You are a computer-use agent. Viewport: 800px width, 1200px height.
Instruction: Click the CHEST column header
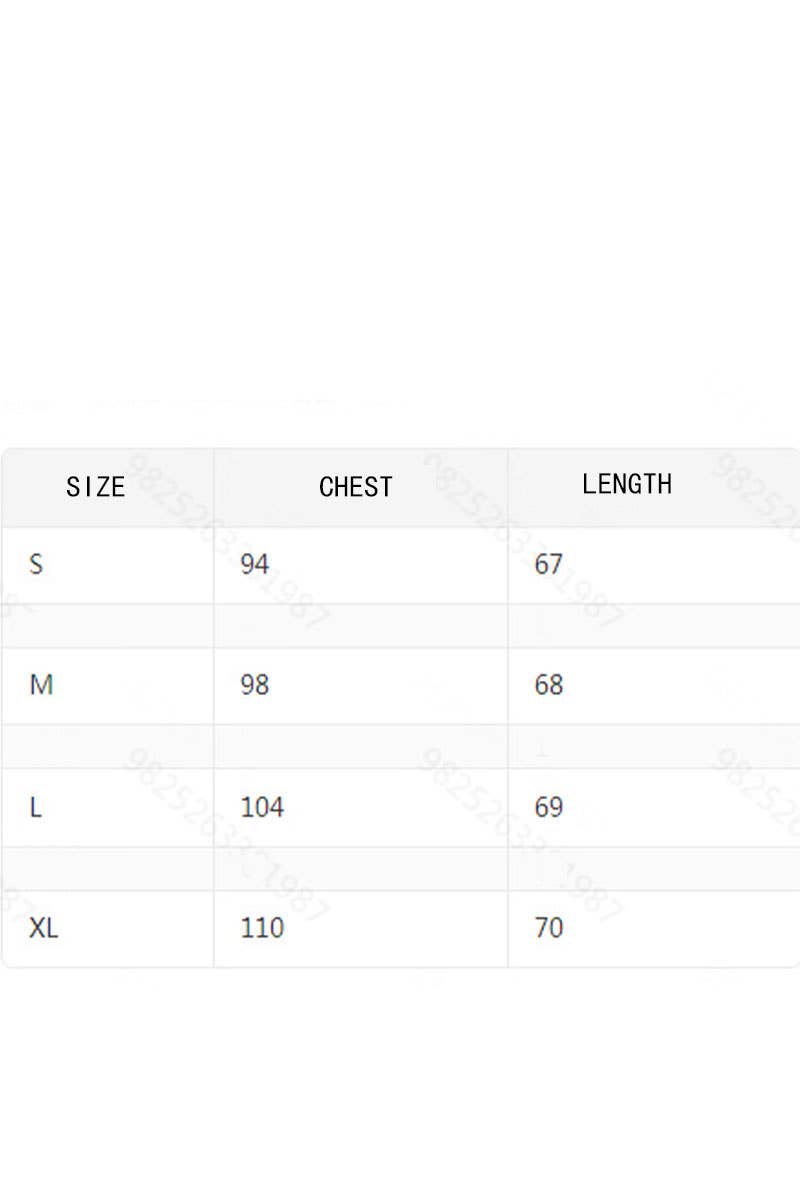click(356, 487)
